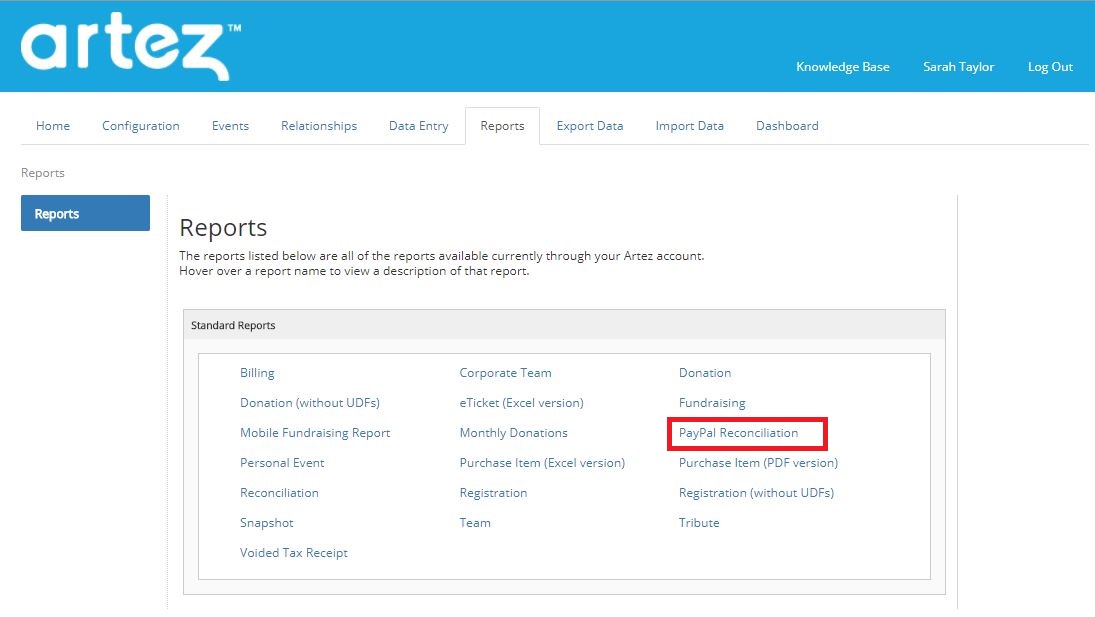Screen dimensions: 1095x617
Task: Click the Reports breadcrumb text
Action: click(x=43, y=173)
